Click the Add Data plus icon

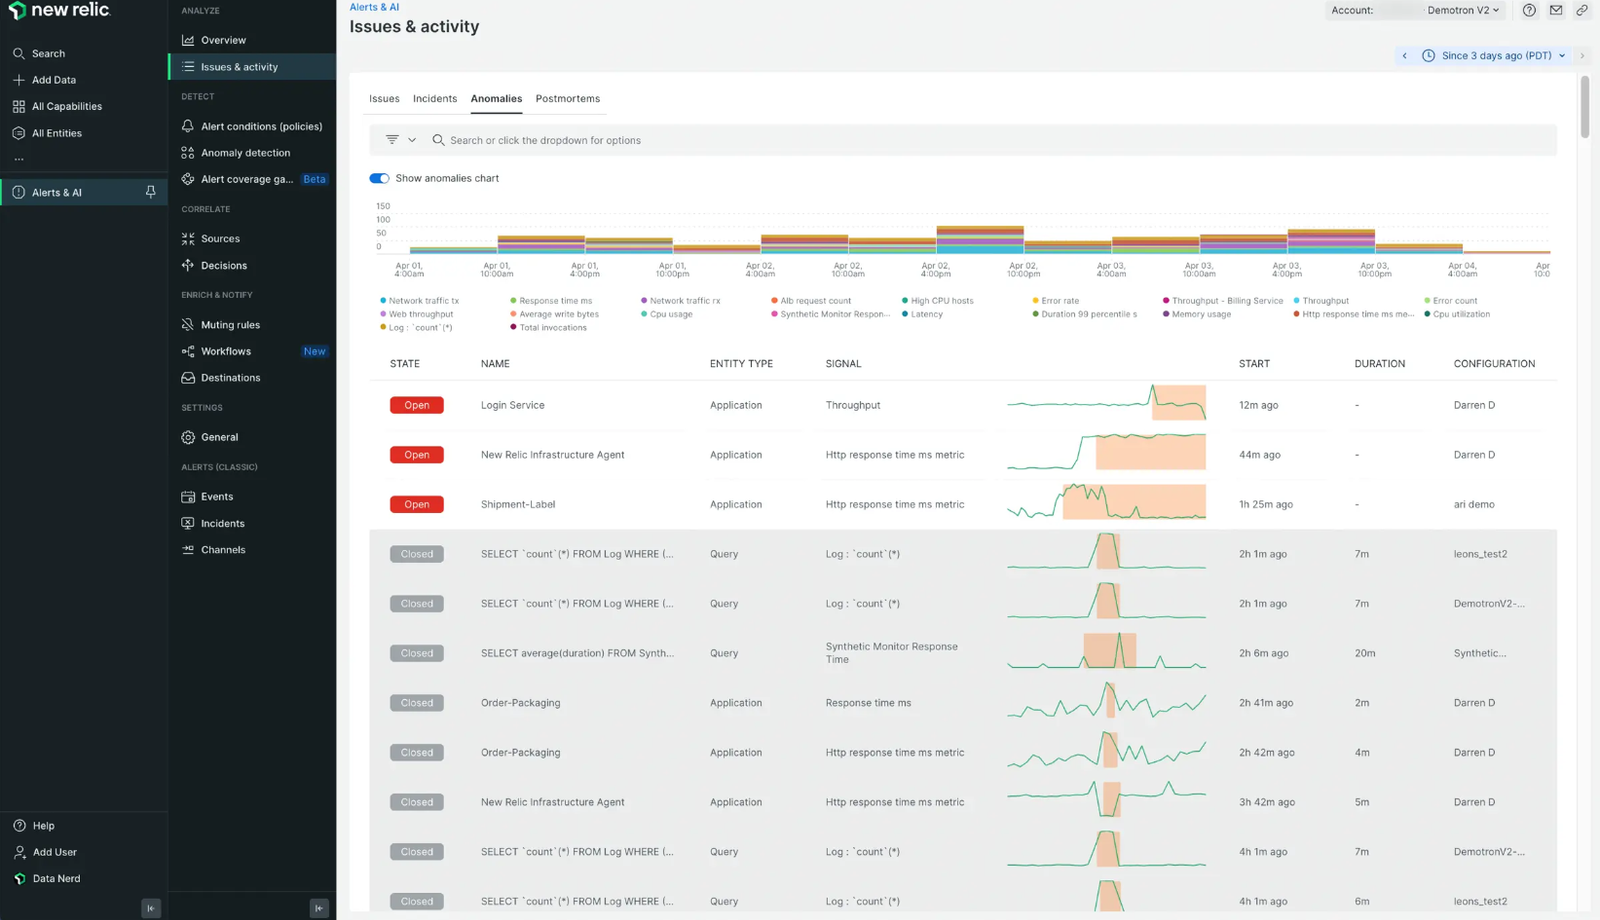pyautogui.click(x=17, y=79)
